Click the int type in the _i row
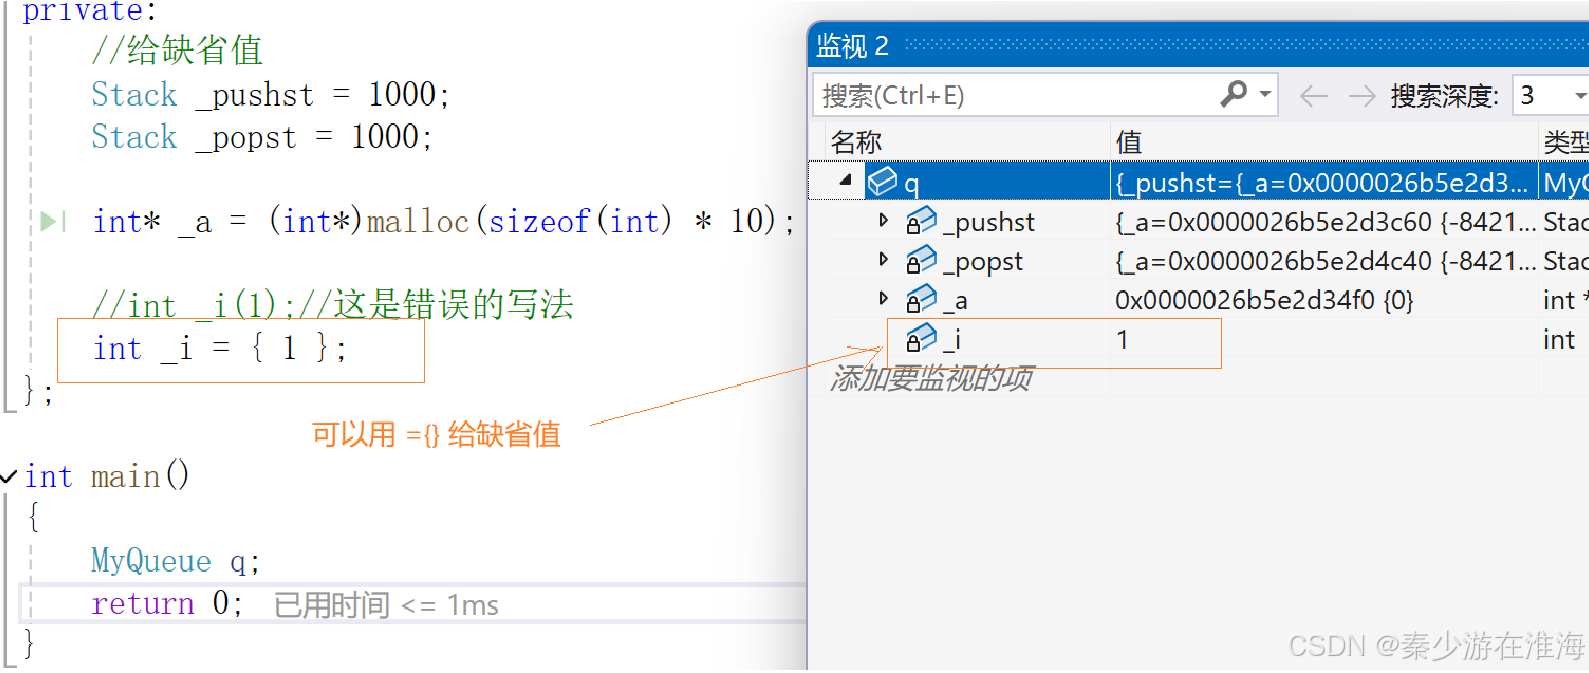1589x673 pixels. click(x=1558, y=340)
